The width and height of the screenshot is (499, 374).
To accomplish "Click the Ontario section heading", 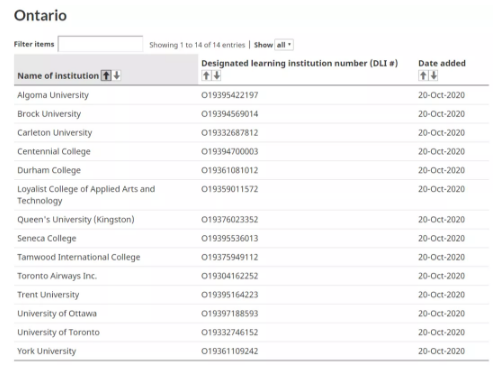I will click(x=40, y=15).
